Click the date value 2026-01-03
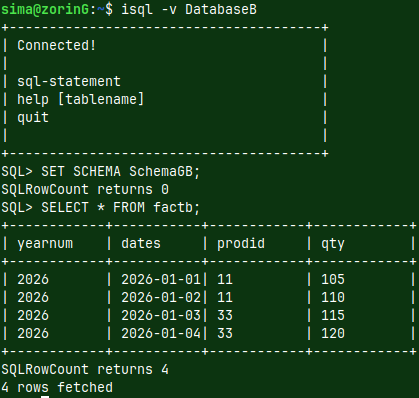 161,315
